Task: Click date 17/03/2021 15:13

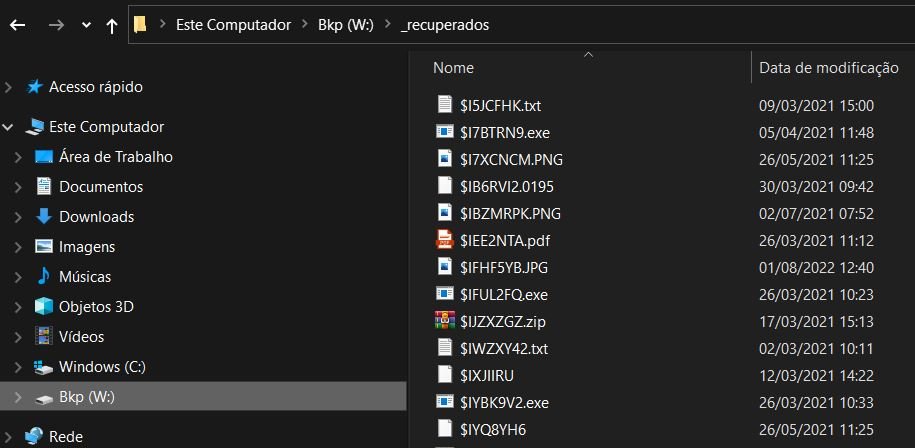Action: point(816,321)
